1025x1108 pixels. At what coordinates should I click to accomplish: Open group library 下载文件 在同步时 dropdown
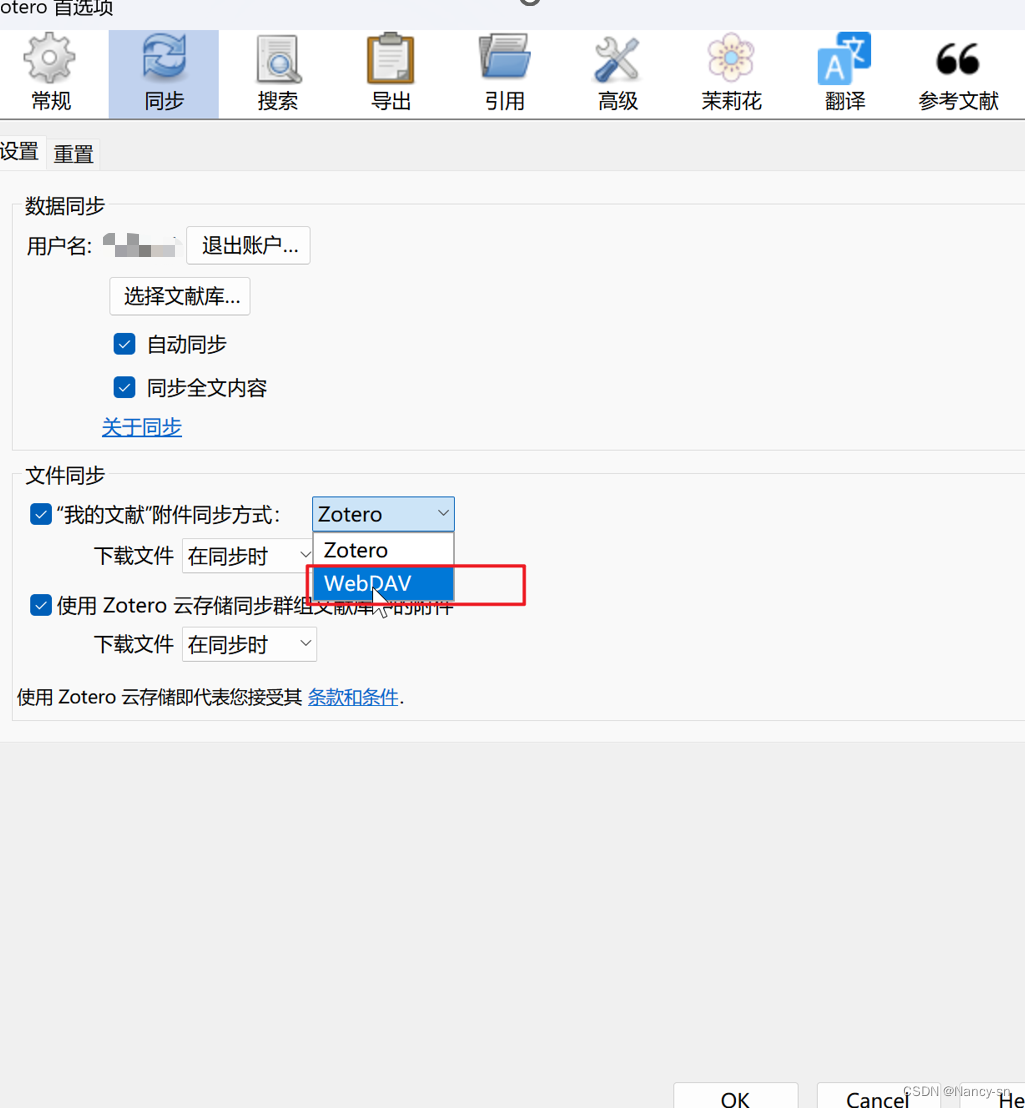tap(249, 644)
